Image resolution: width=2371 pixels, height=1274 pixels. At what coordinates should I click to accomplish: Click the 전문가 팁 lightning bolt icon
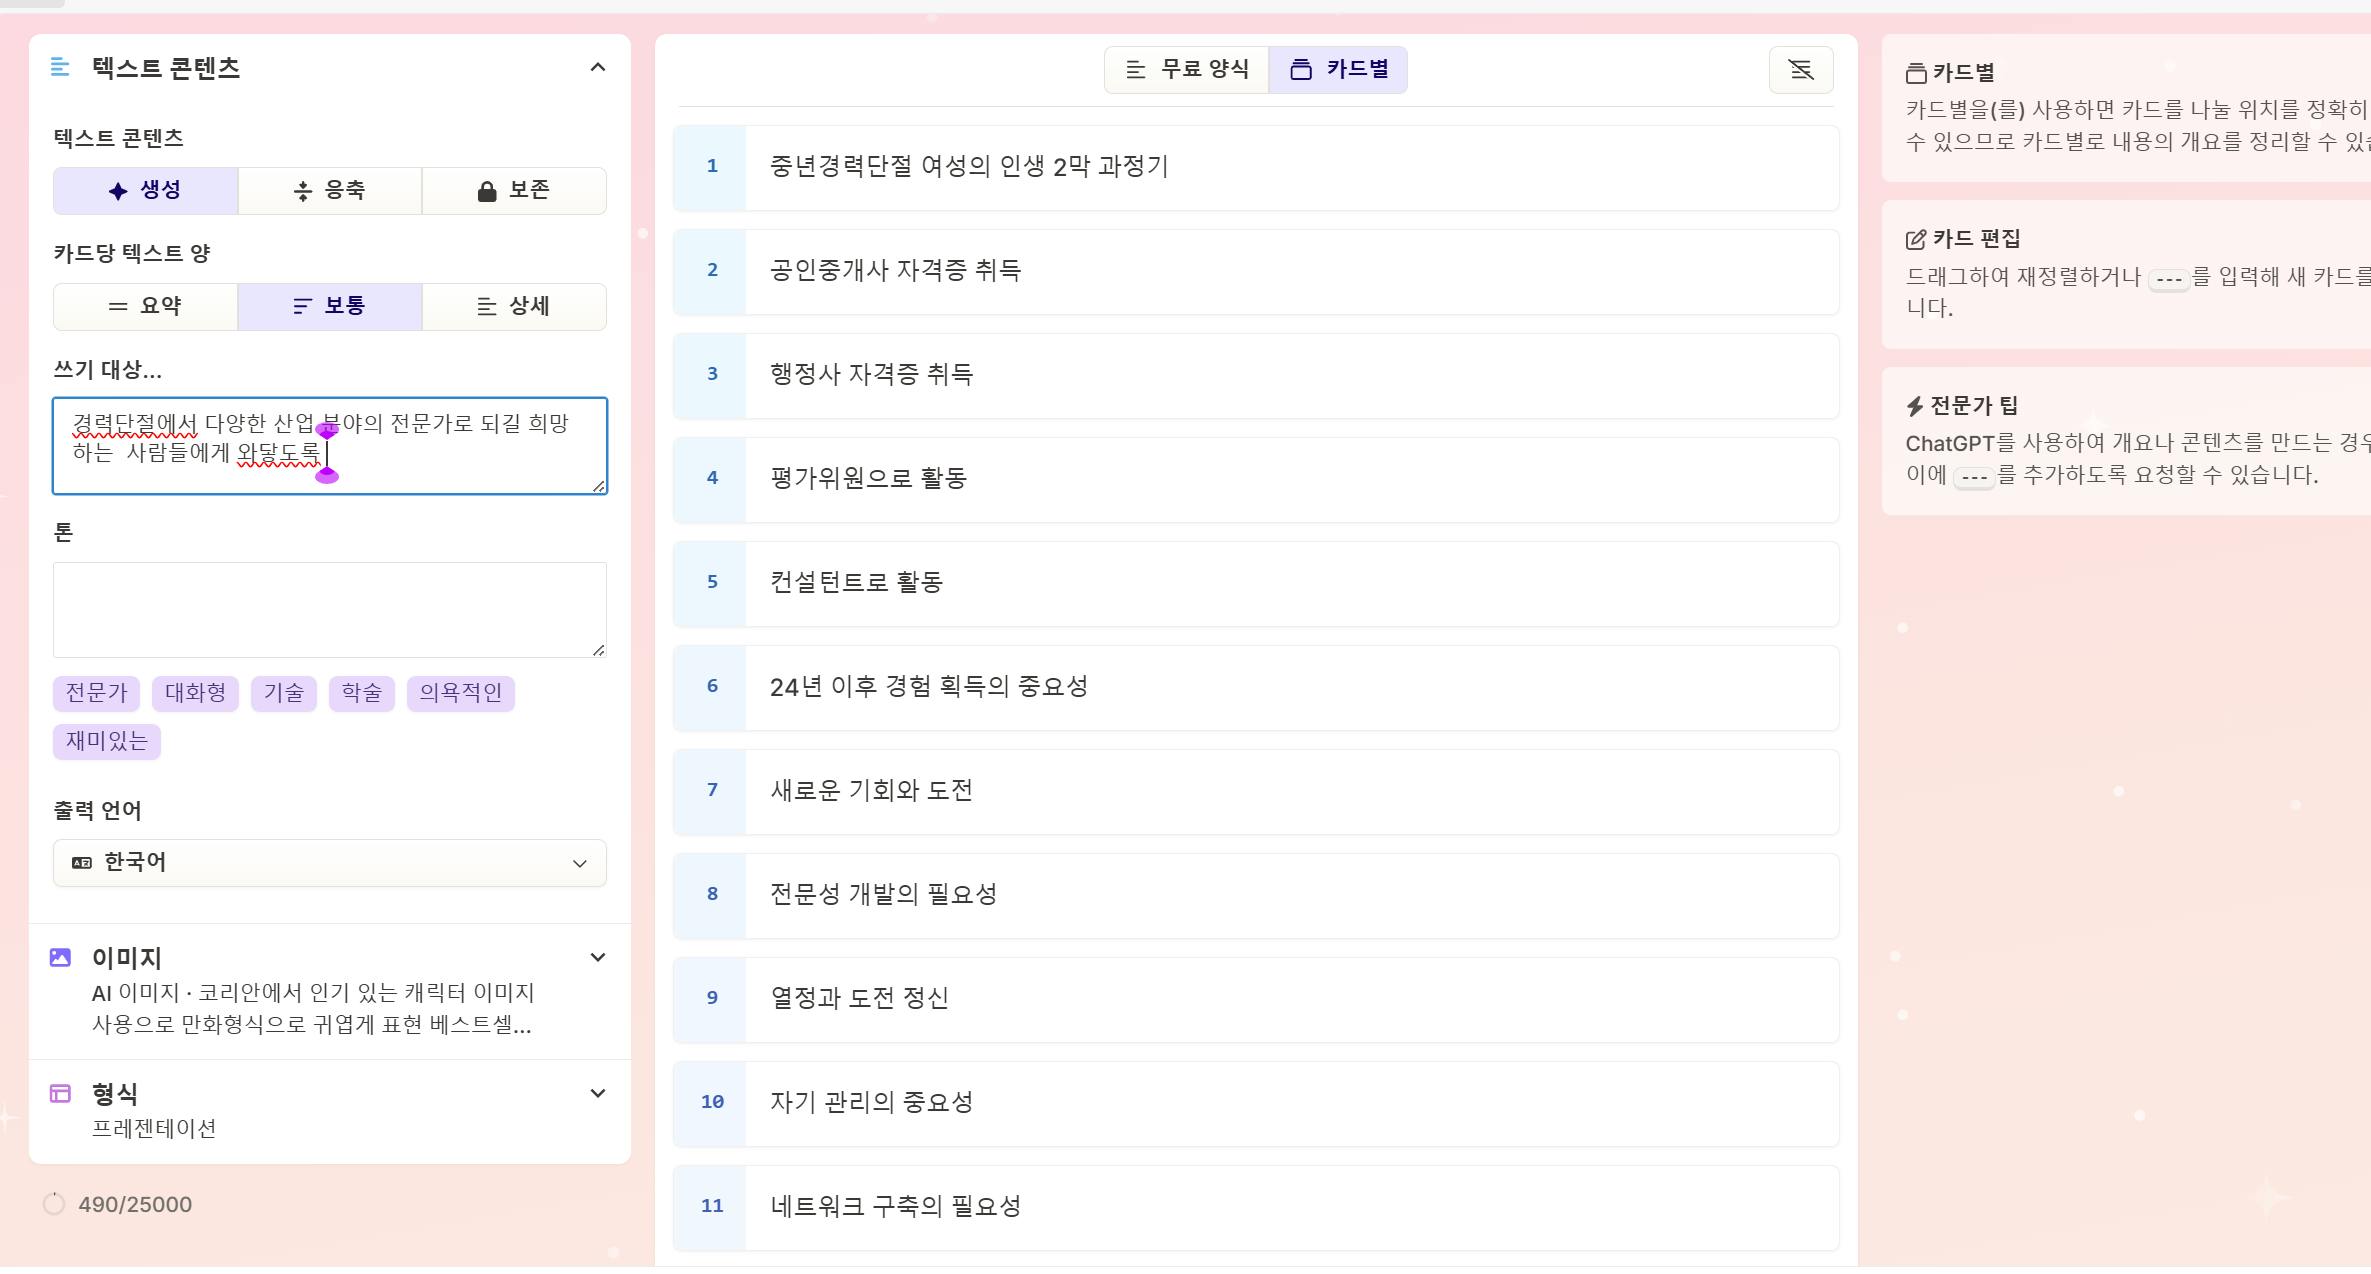click(1914, 406)
